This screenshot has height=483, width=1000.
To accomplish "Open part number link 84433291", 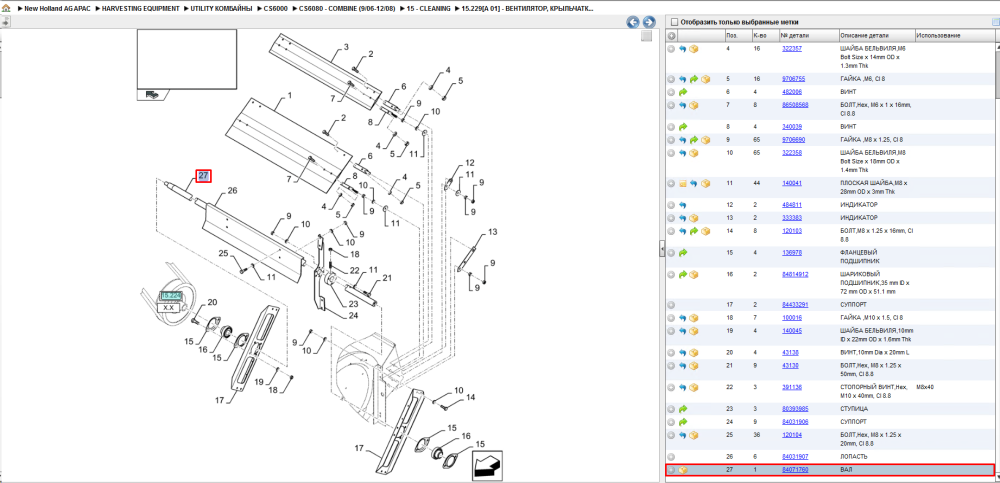I will 795,305.
